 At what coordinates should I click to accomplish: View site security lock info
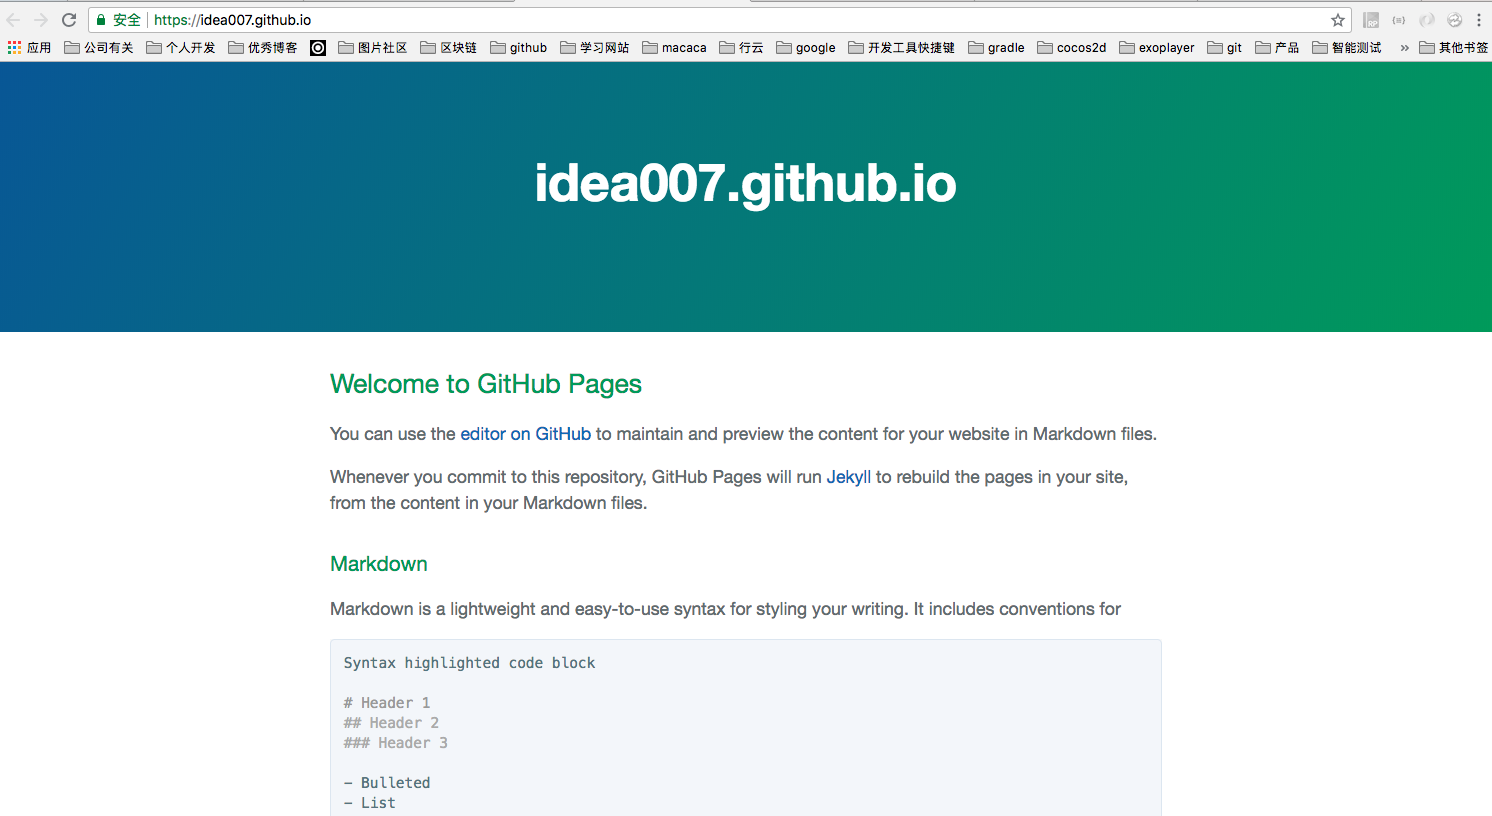click(101, 20)
